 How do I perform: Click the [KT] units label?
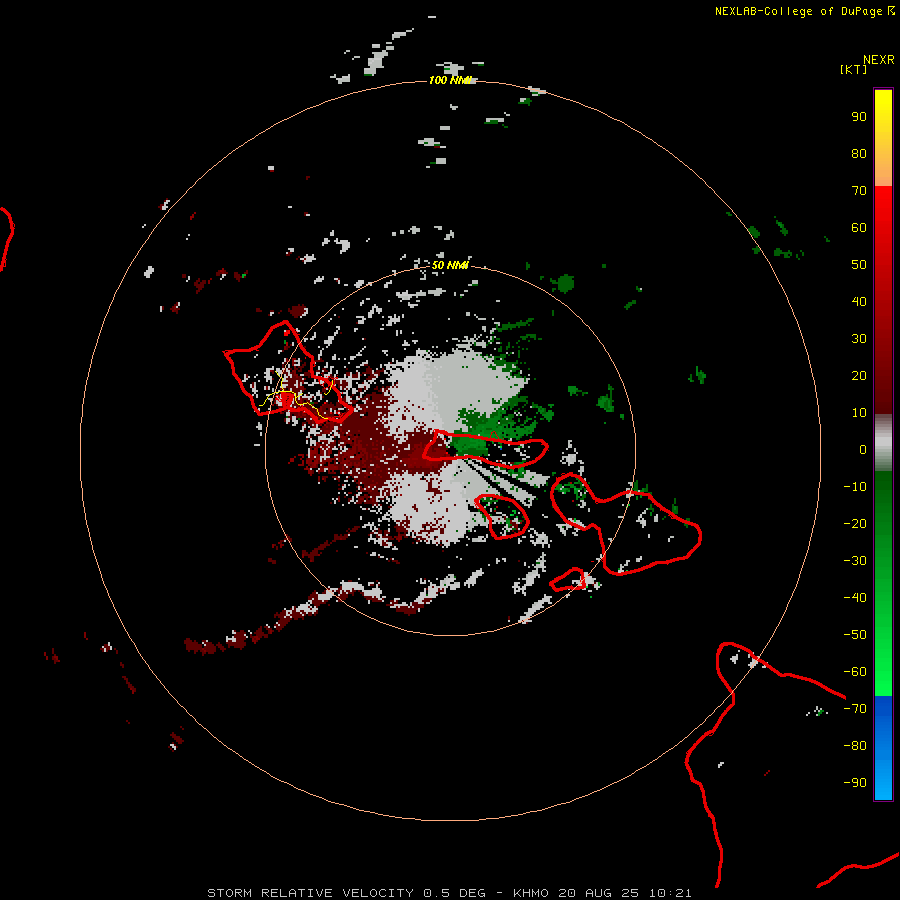pyautogui.click(x=853, y=69)
